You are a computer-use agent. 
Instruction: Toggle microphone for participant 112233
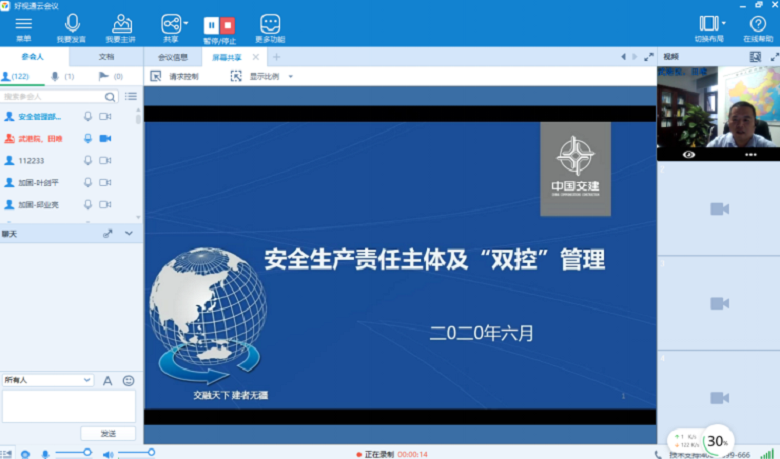coord(88,160)
